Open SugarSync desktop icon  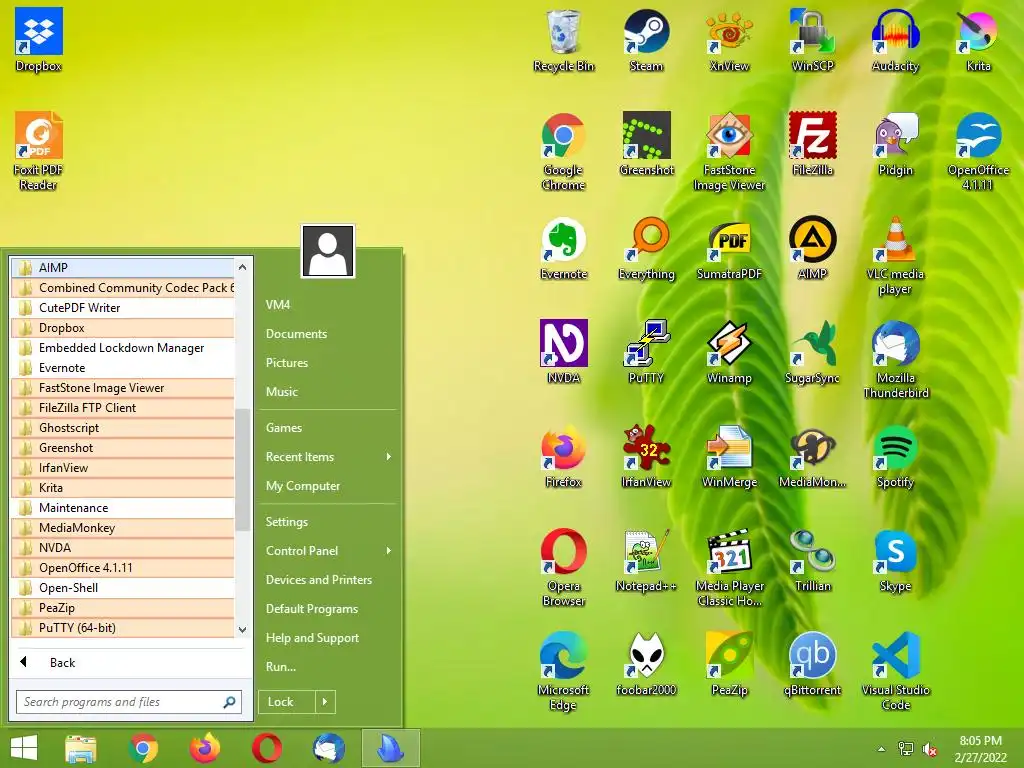[x=812, y=352]
